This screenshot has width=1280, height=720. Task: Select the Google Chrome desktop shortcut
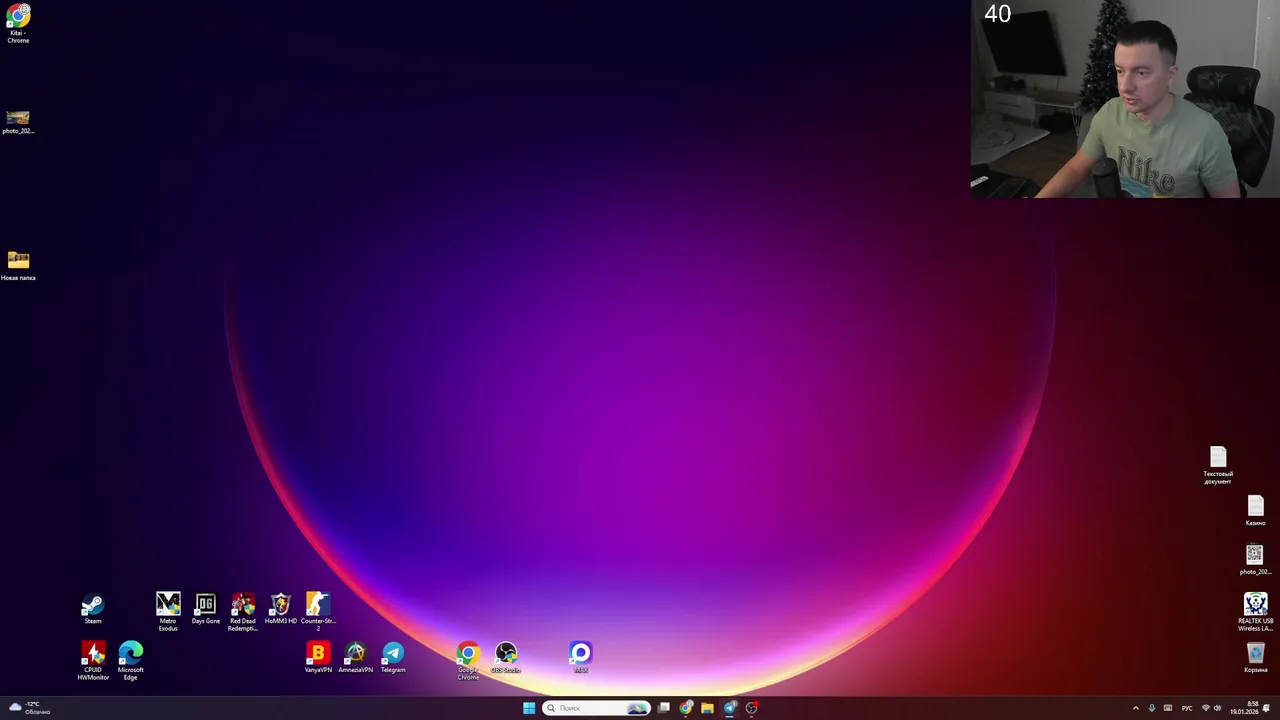(468, 661)
